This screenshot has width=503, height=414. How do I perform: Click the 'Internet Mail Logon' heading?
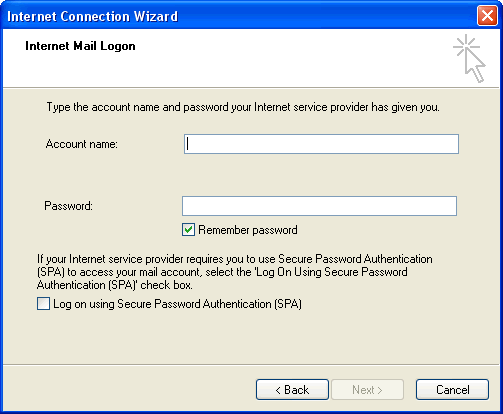coord(80,46)
